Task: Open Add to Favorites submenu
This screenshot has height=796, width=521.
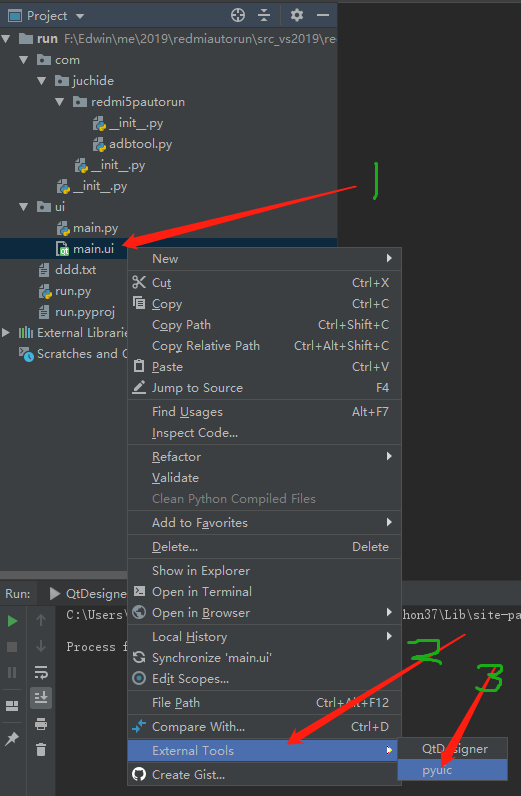Action: click(x=264, y=522)
